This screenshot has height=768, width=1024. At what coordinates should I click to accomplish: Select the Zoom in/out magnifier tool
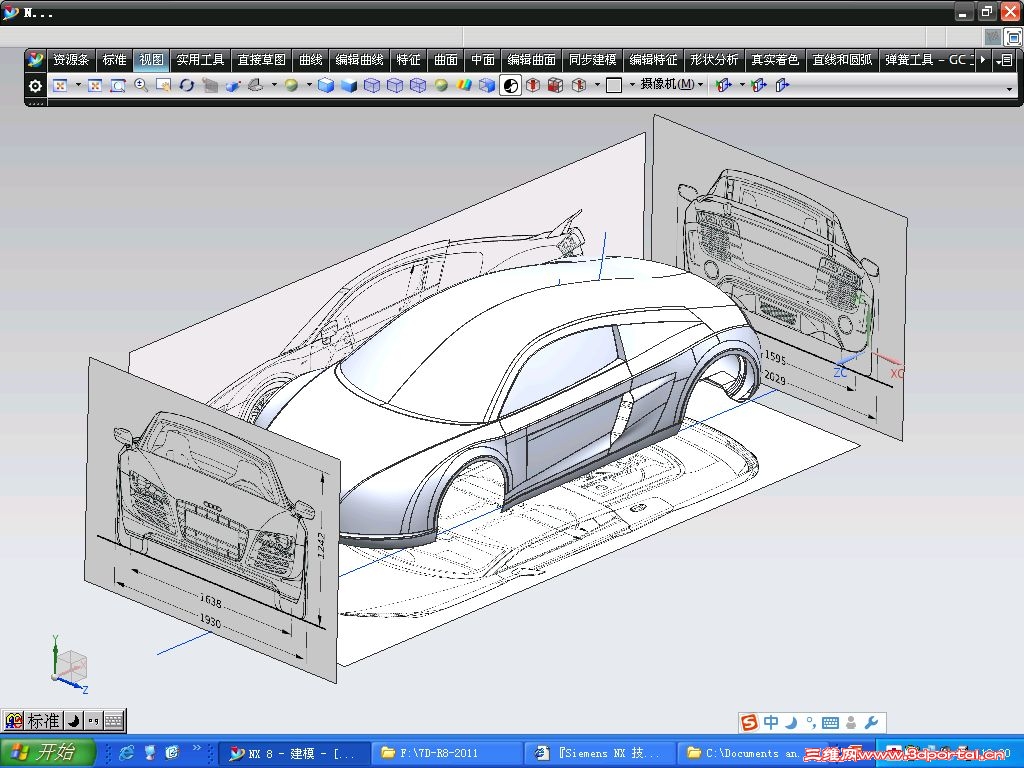pyautogui.click(x=141, y=86)
